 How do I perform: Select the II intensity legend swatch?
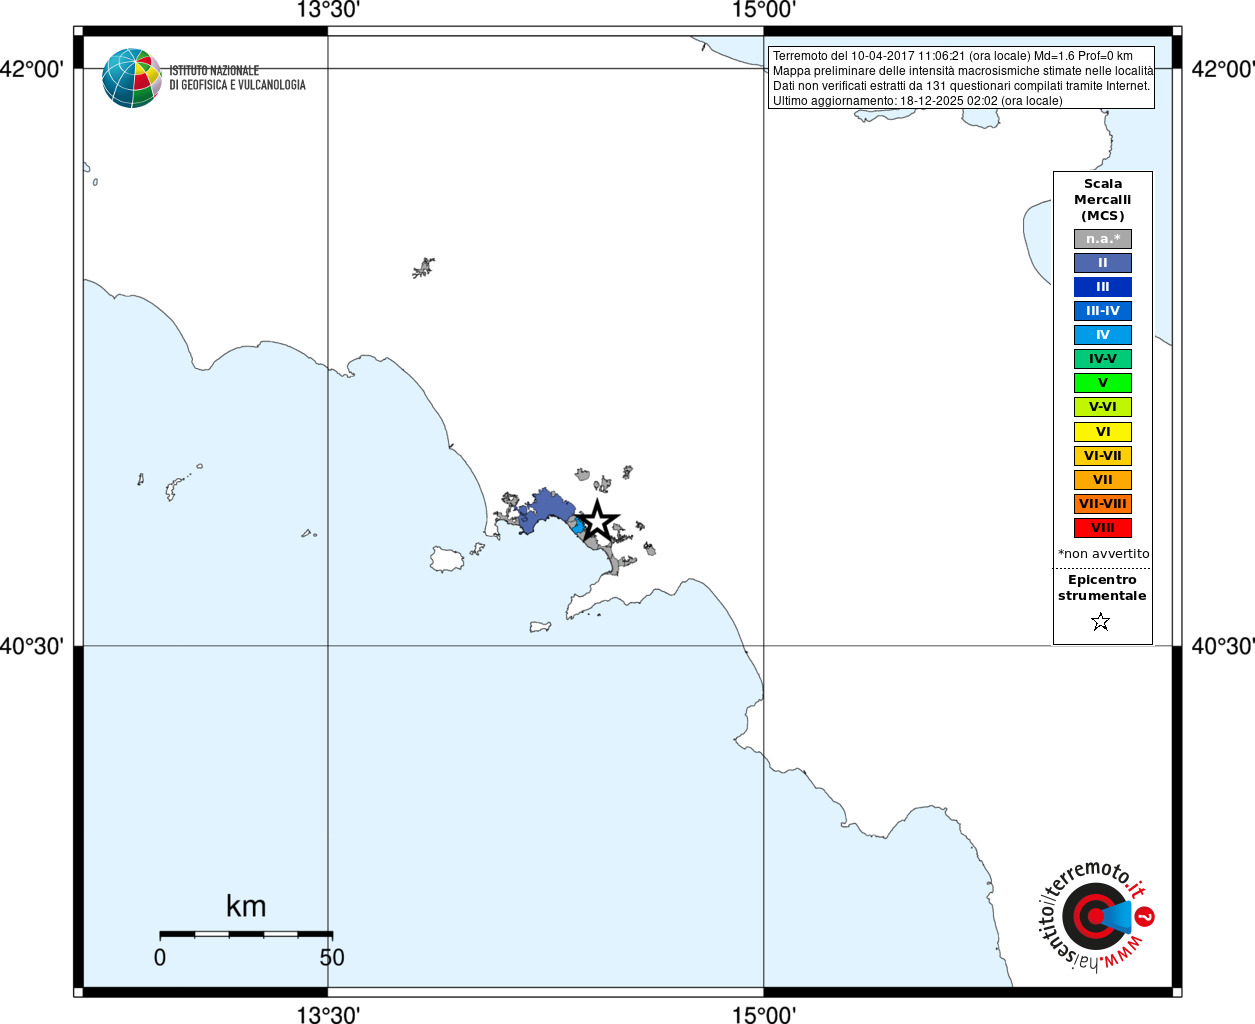1103,263
